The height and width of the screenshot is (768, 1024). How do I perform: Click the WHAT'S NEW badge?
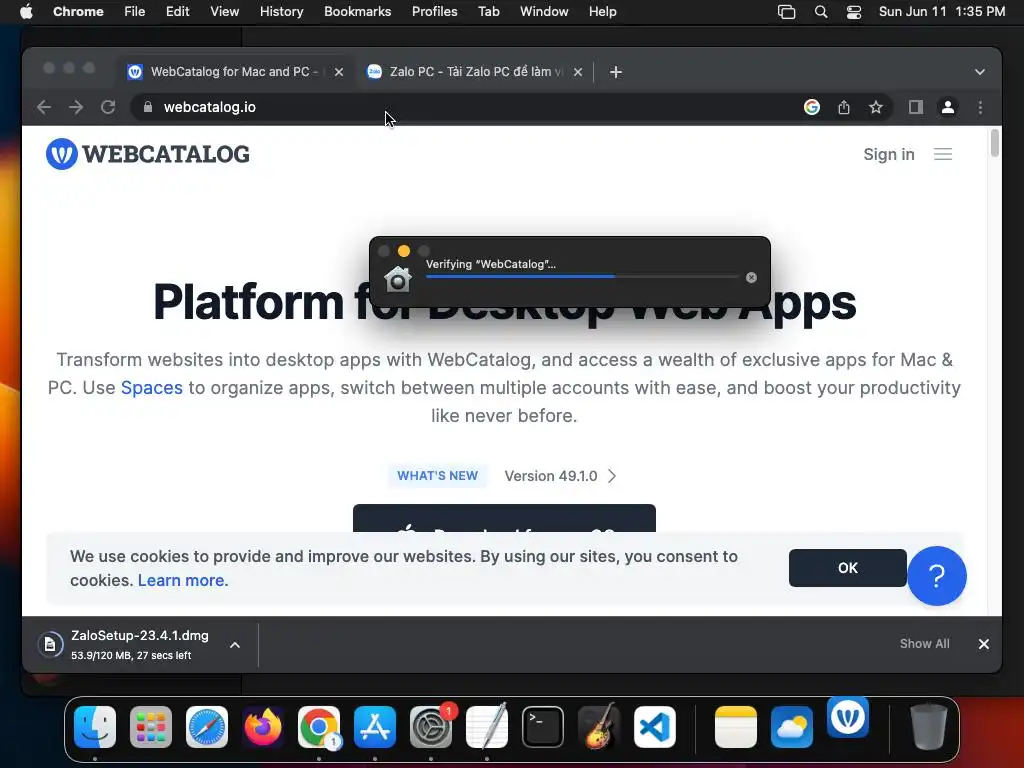tap(438, 475)
